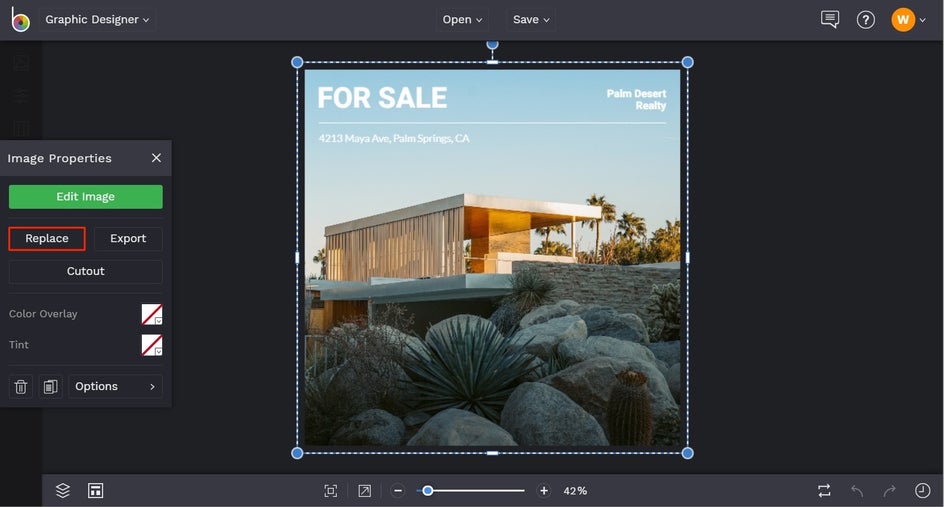
Task: Click the top-right corner resize handle
Action: click(x=688, y=62)
